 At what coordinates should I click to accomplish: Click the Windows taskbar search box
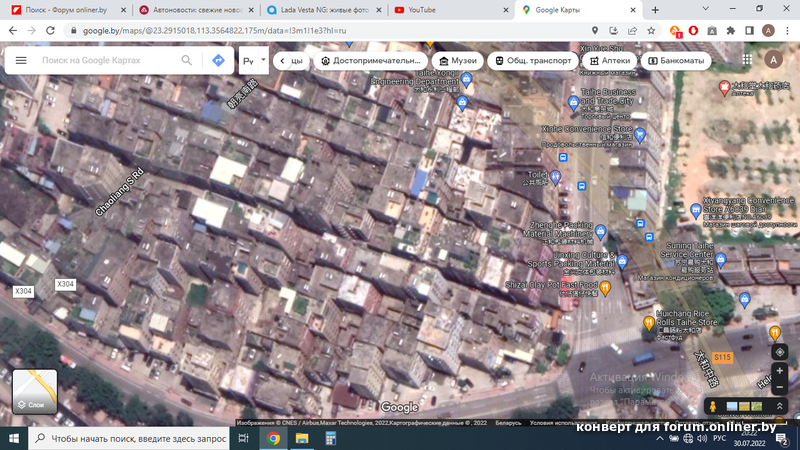point(130,438)
